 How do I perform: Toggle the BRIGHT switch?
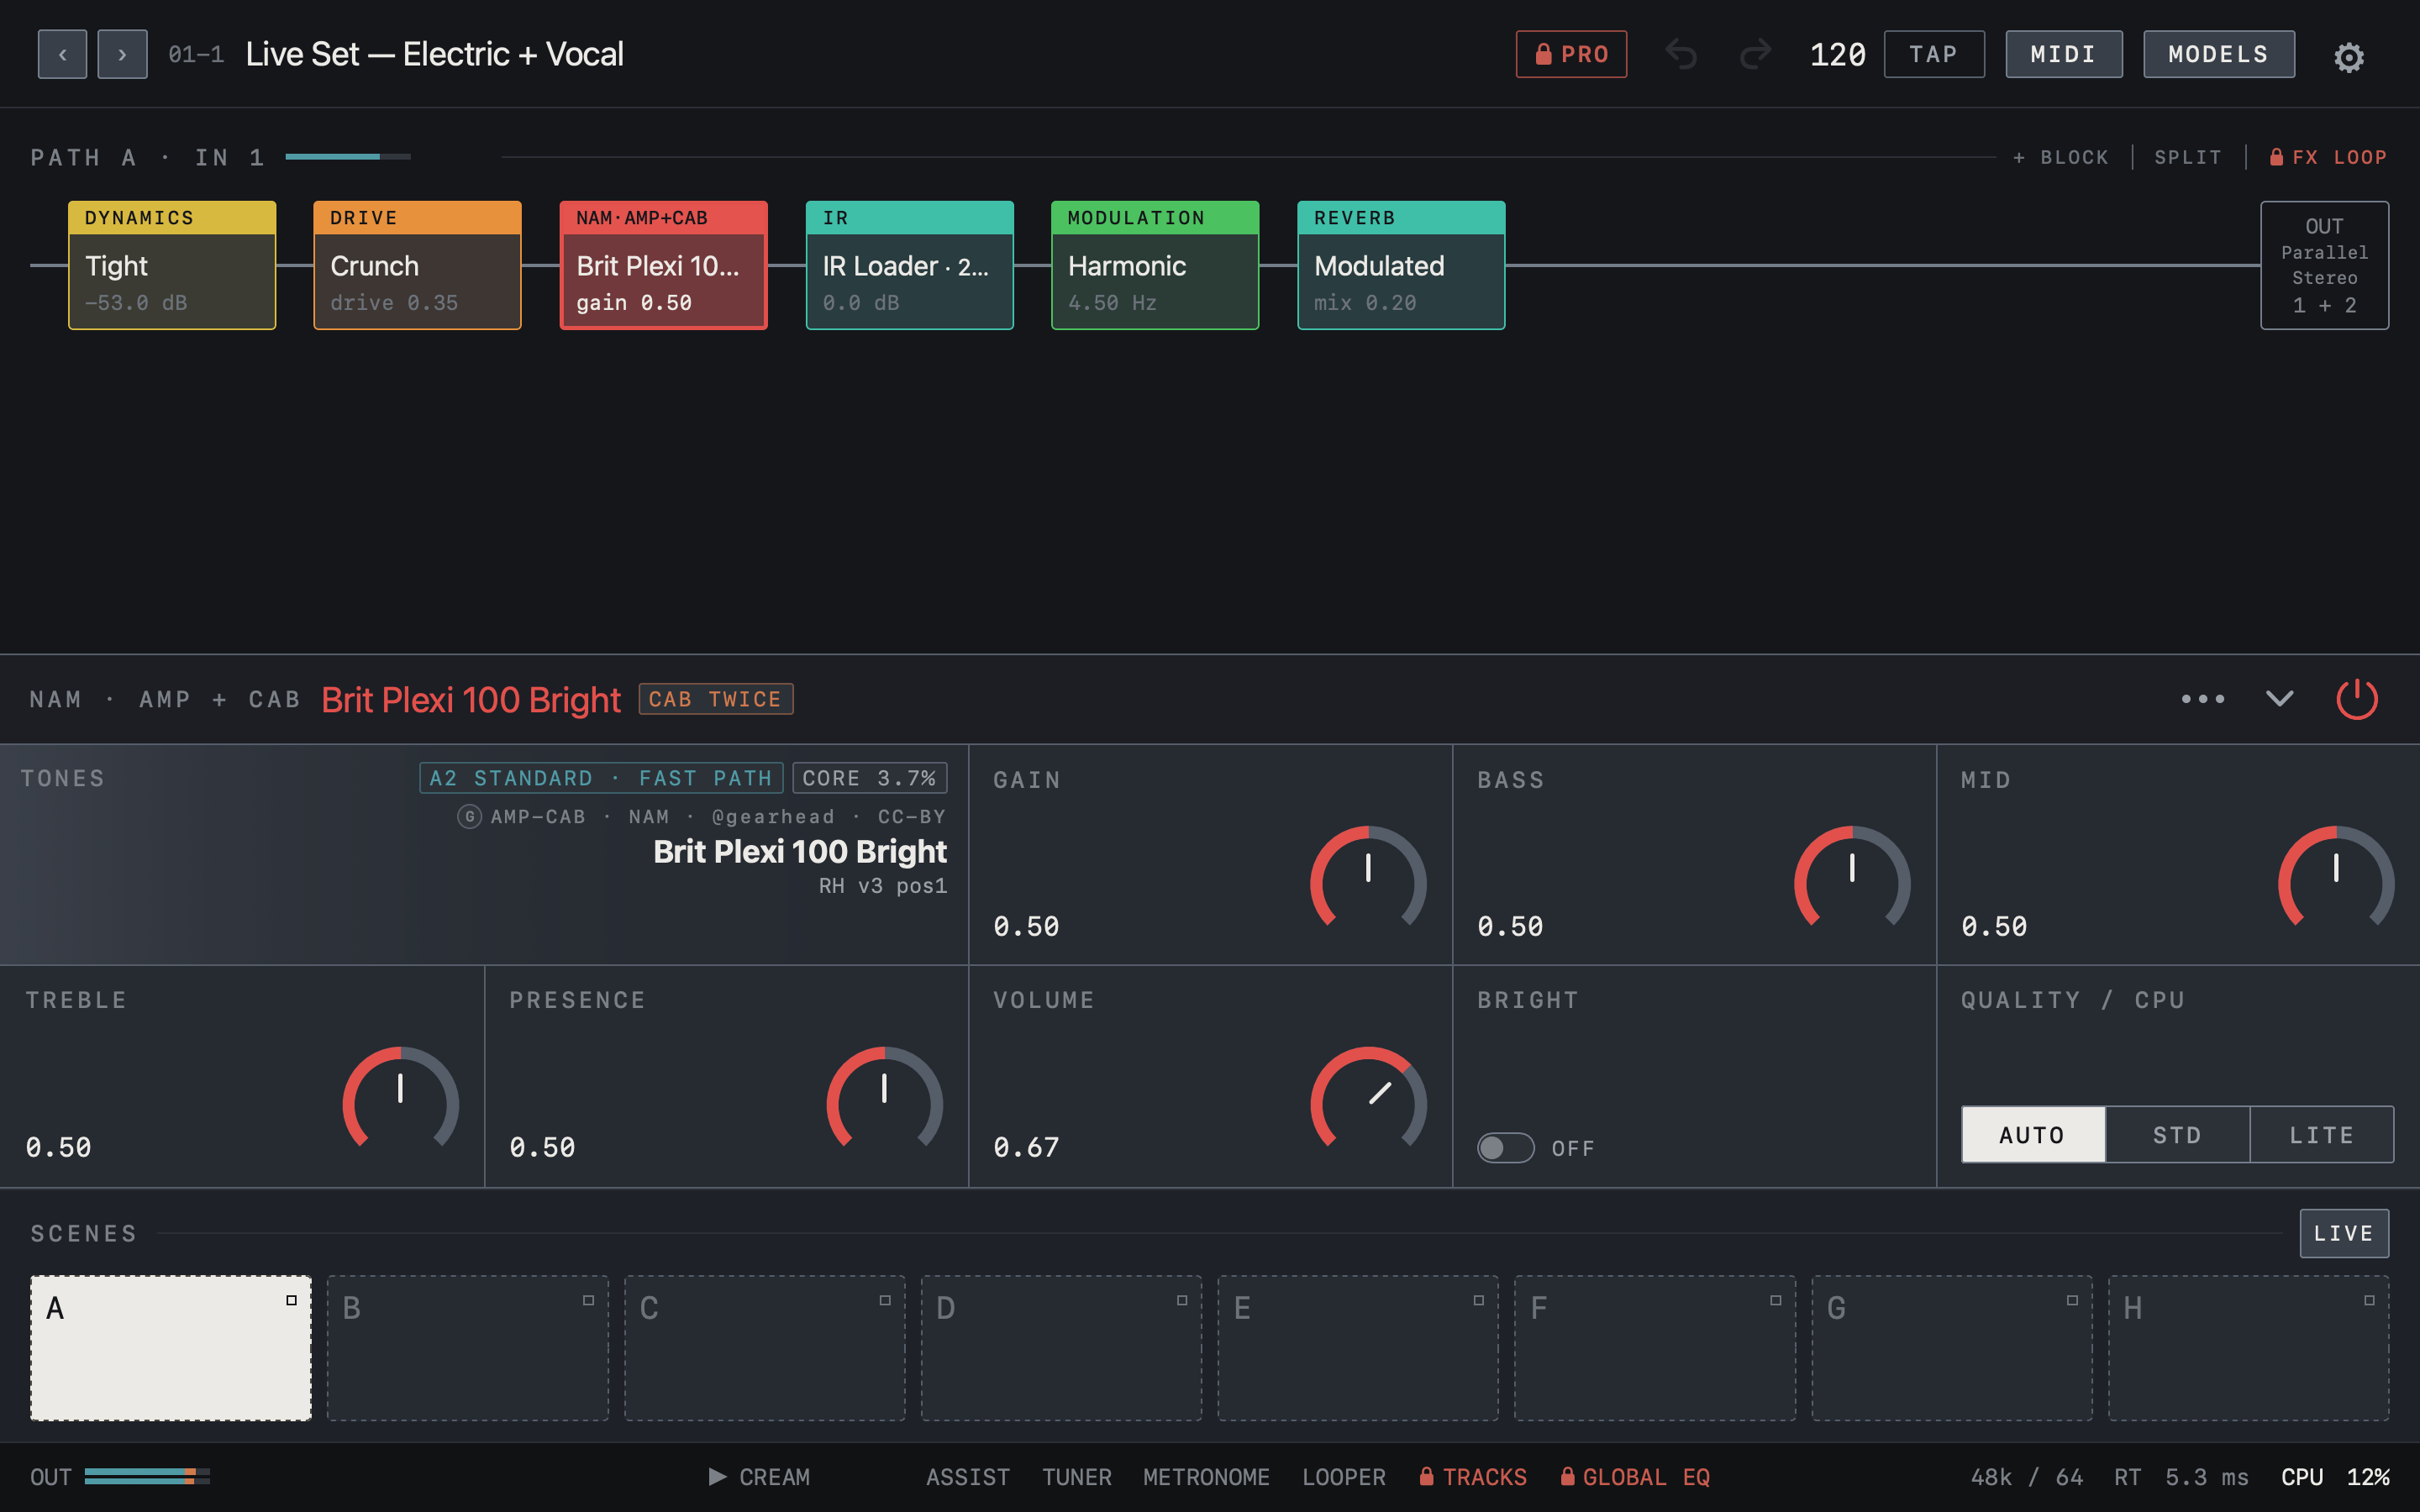1505,1147
